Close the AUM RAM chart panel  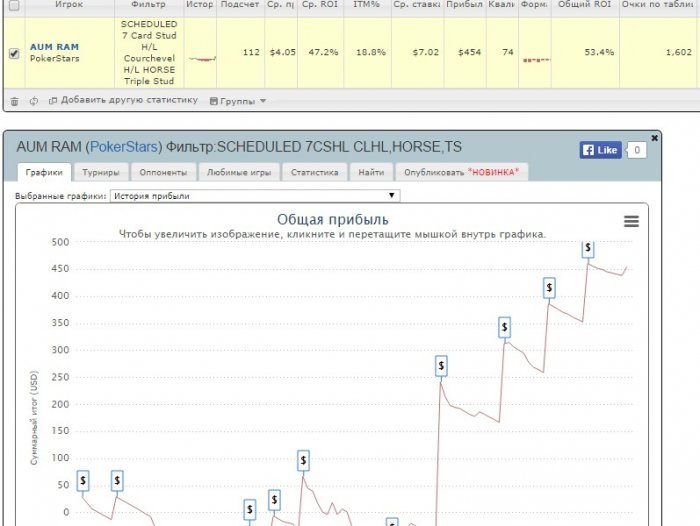654,138
